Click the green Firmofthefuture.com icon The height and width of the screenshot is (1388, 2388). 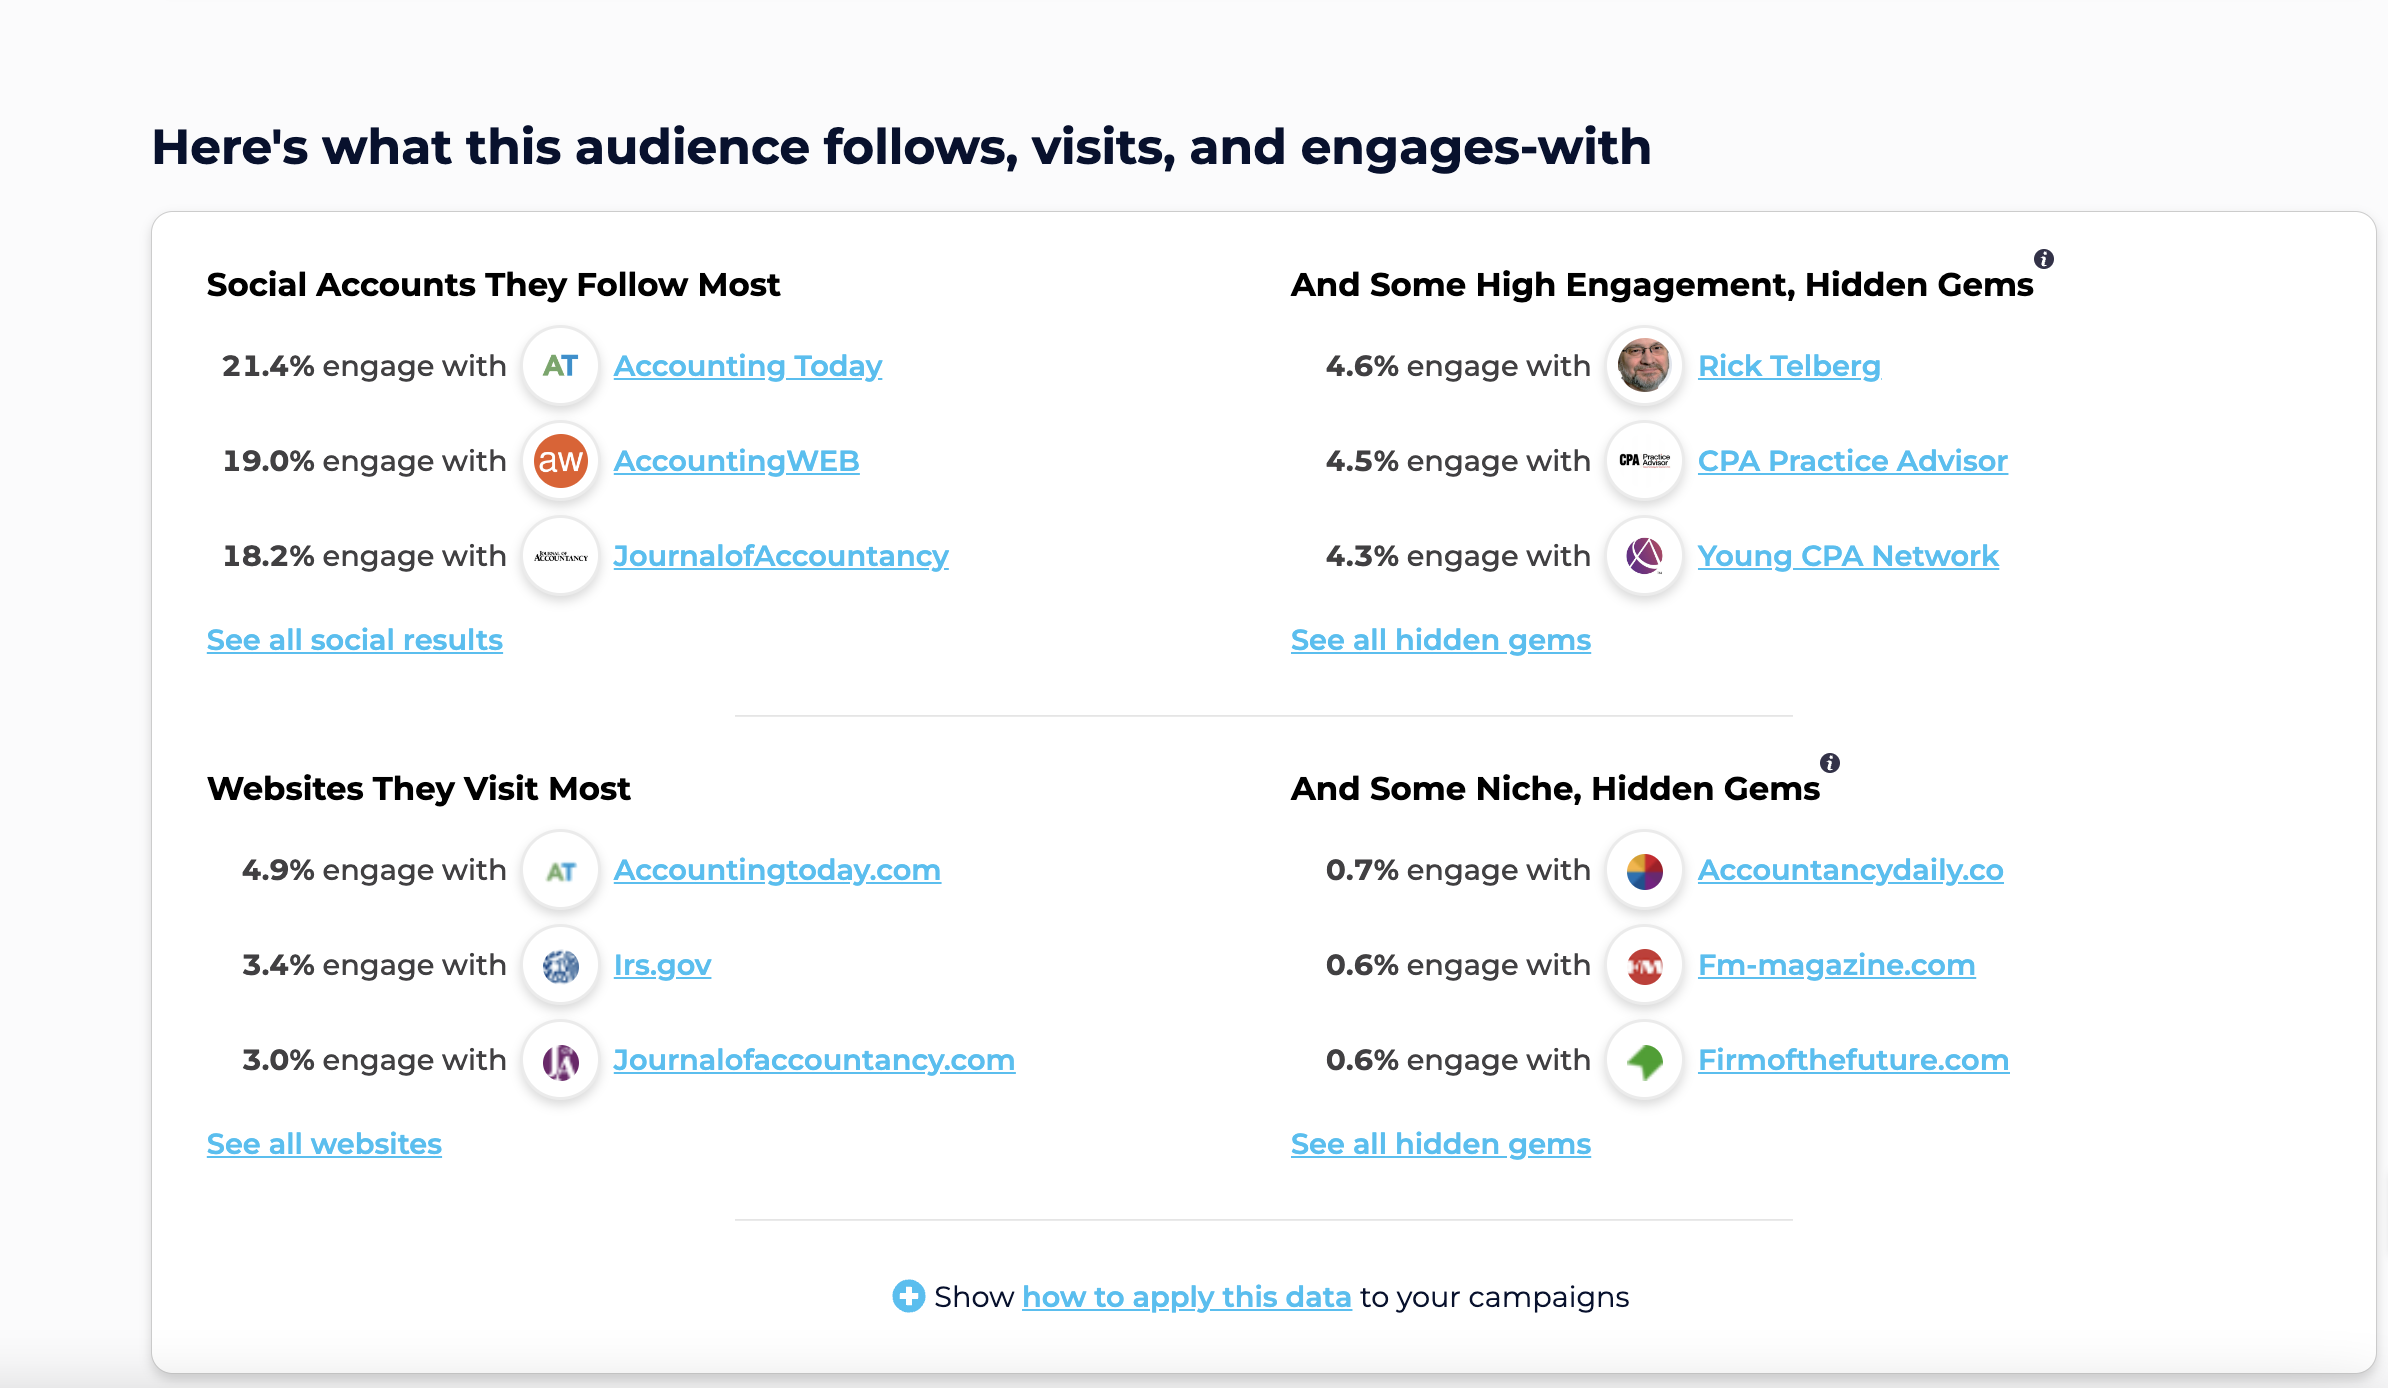pos(1644,1061)
